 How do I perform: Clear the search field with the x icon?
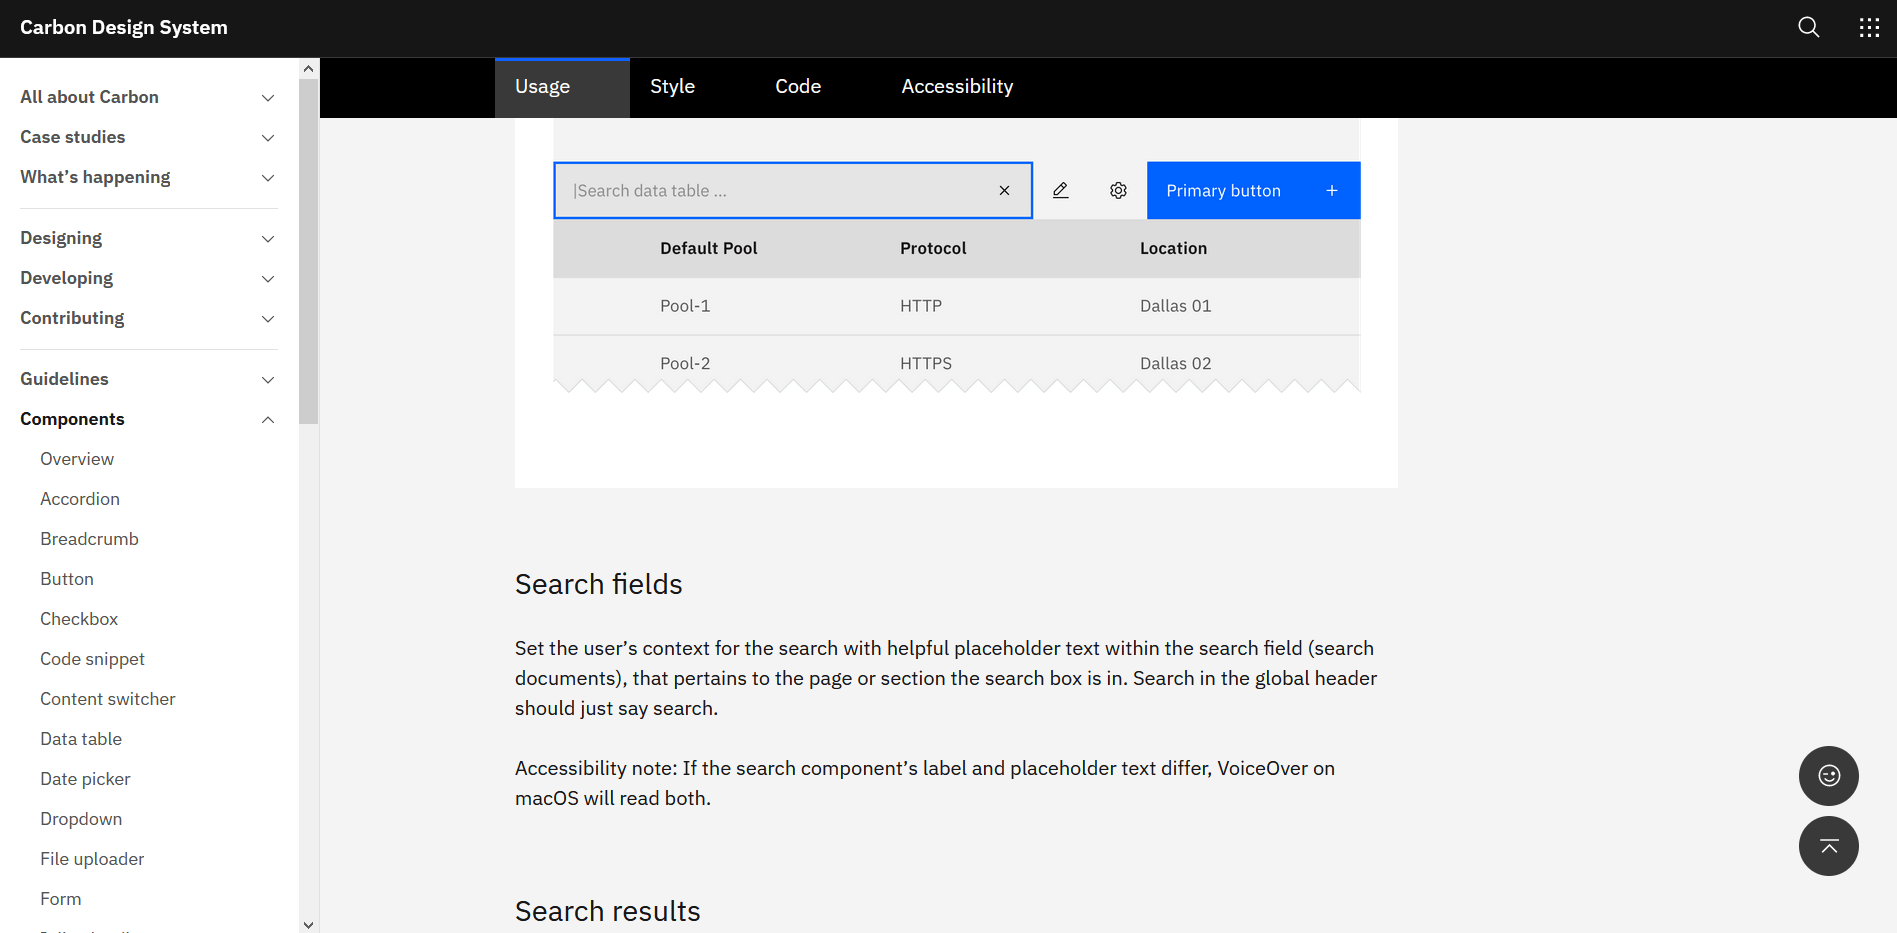1004,190
